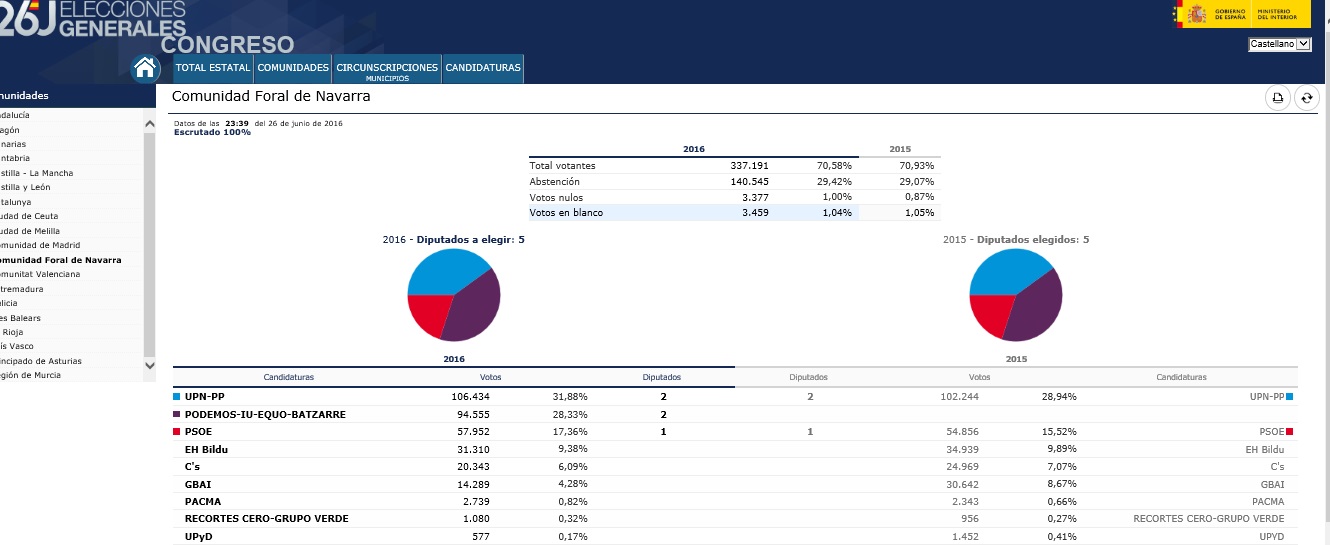Select Castilla y León in list
Image resolution: width=1330 pixels, height=545 pixels.
tap(25, 187)
